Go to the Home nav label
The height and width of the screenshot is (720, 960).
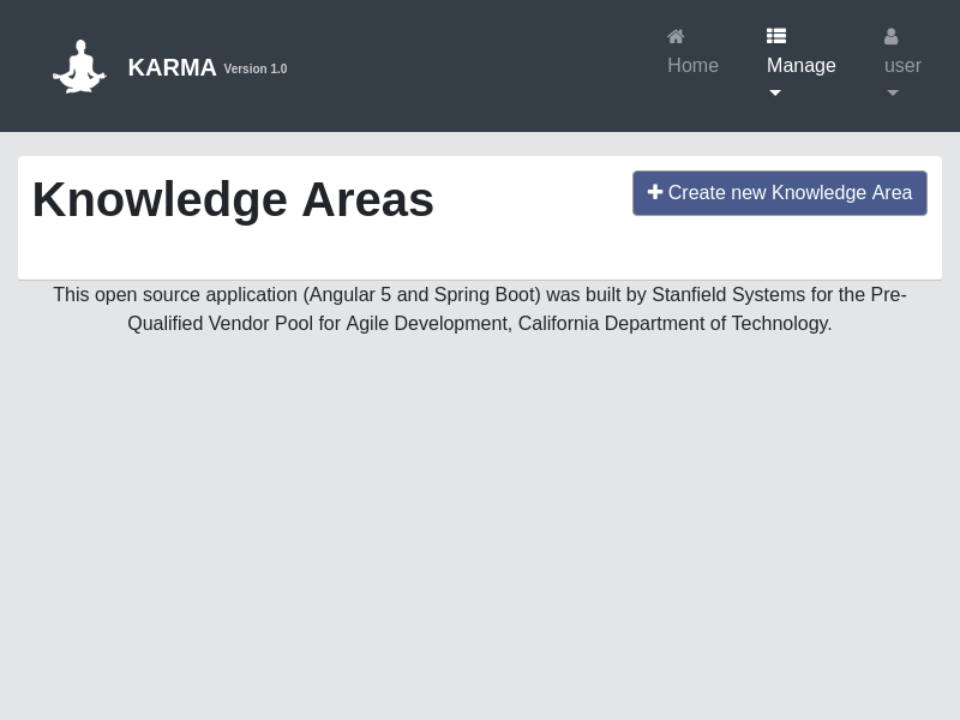[693, 66]
